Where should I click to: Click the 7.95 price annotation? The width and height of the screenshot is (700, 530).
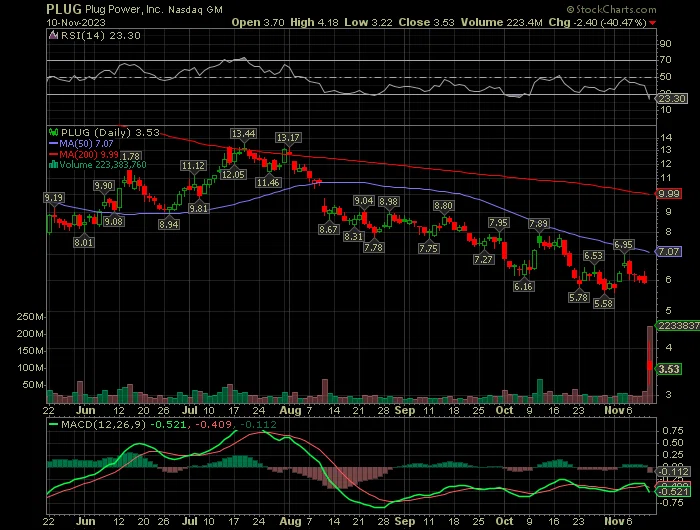coord(498,223)
